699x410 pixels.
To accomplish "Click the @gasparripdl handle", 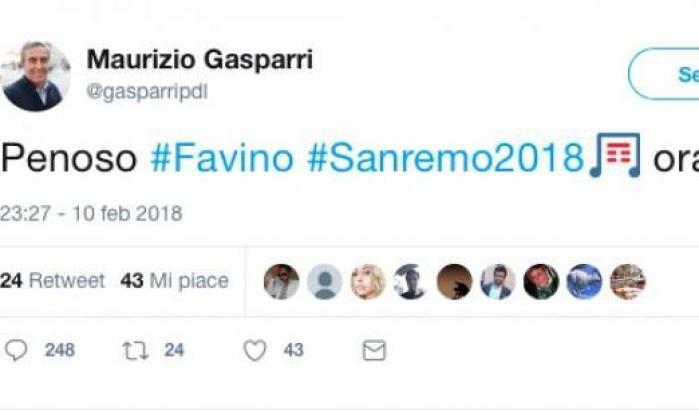I will 147,92.
